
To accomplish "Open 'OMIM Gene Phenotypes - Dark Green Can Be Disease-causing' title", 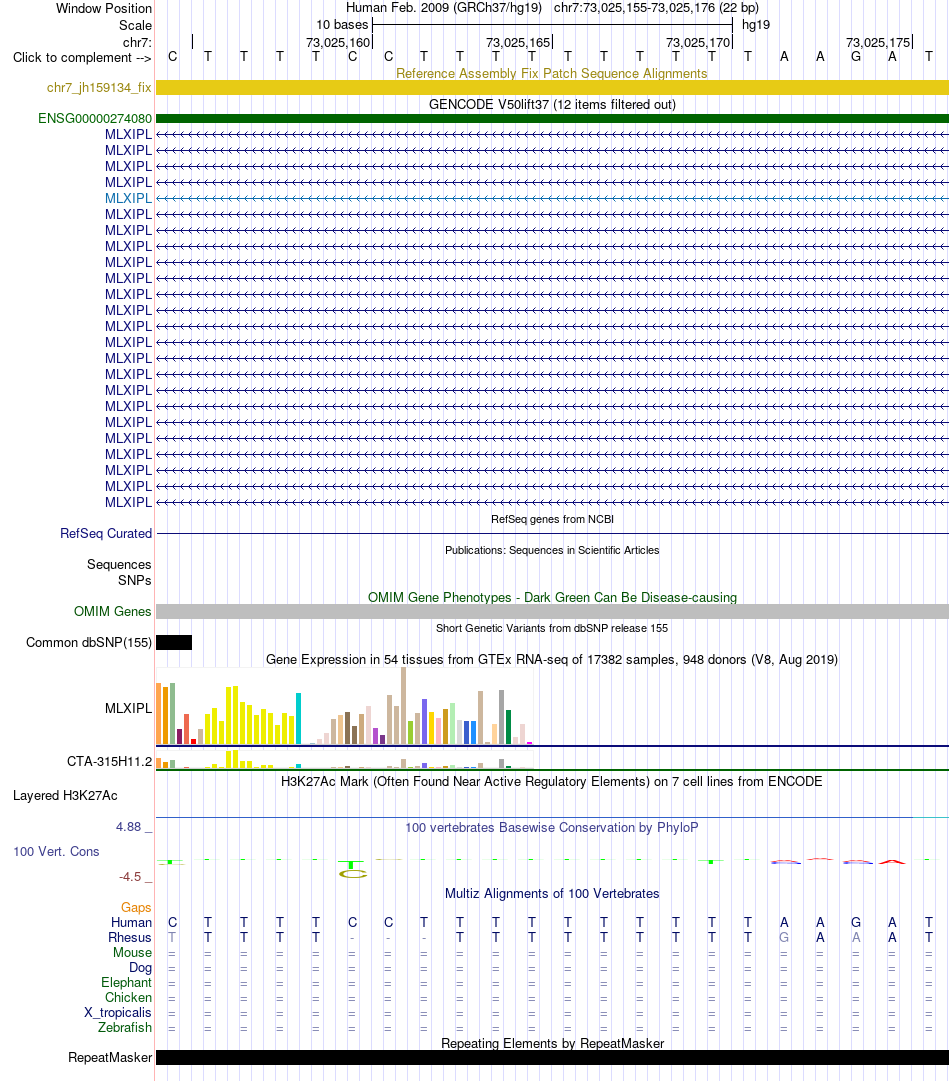I will point(552,598).
